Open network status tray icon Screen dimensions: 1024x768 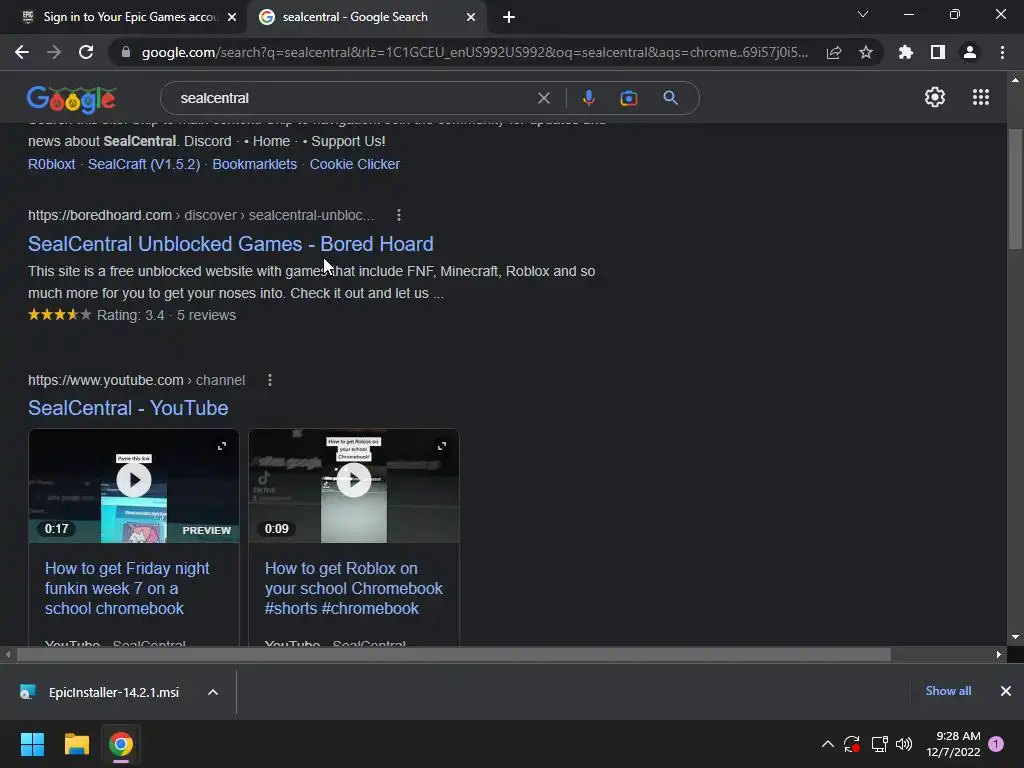tap(879, 744)
